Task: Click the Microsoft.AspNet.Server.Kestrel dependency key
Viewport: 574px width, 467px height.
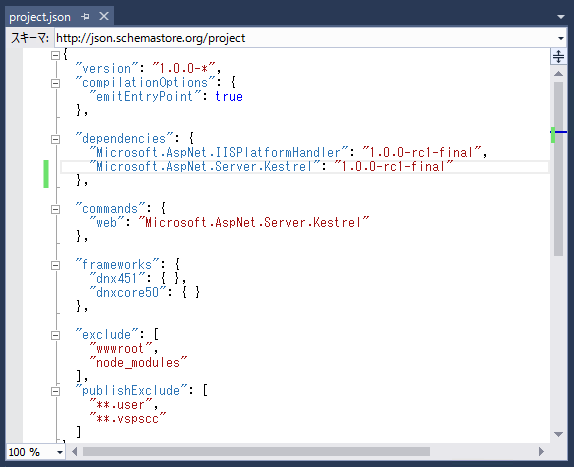Action: click(x=205, y=167)
